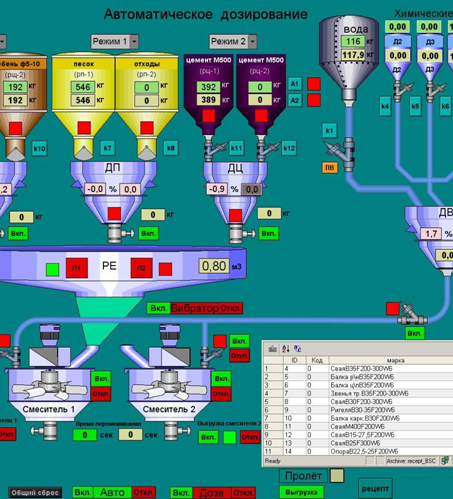The width and height of the screenshot is (453, 499).
Task: Select recipe row СваяМ400F200W6
Action: (358, 427)
